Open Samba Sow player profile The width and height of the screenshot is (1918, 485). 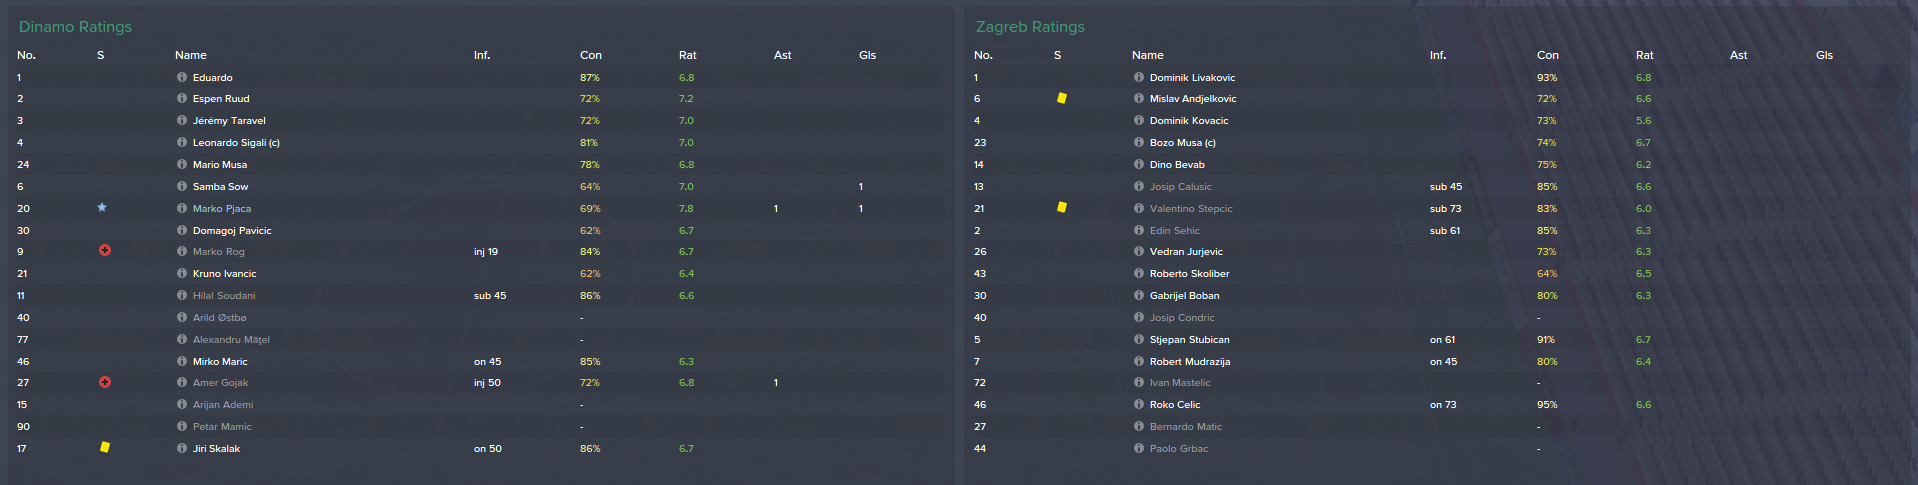[220, 187]
